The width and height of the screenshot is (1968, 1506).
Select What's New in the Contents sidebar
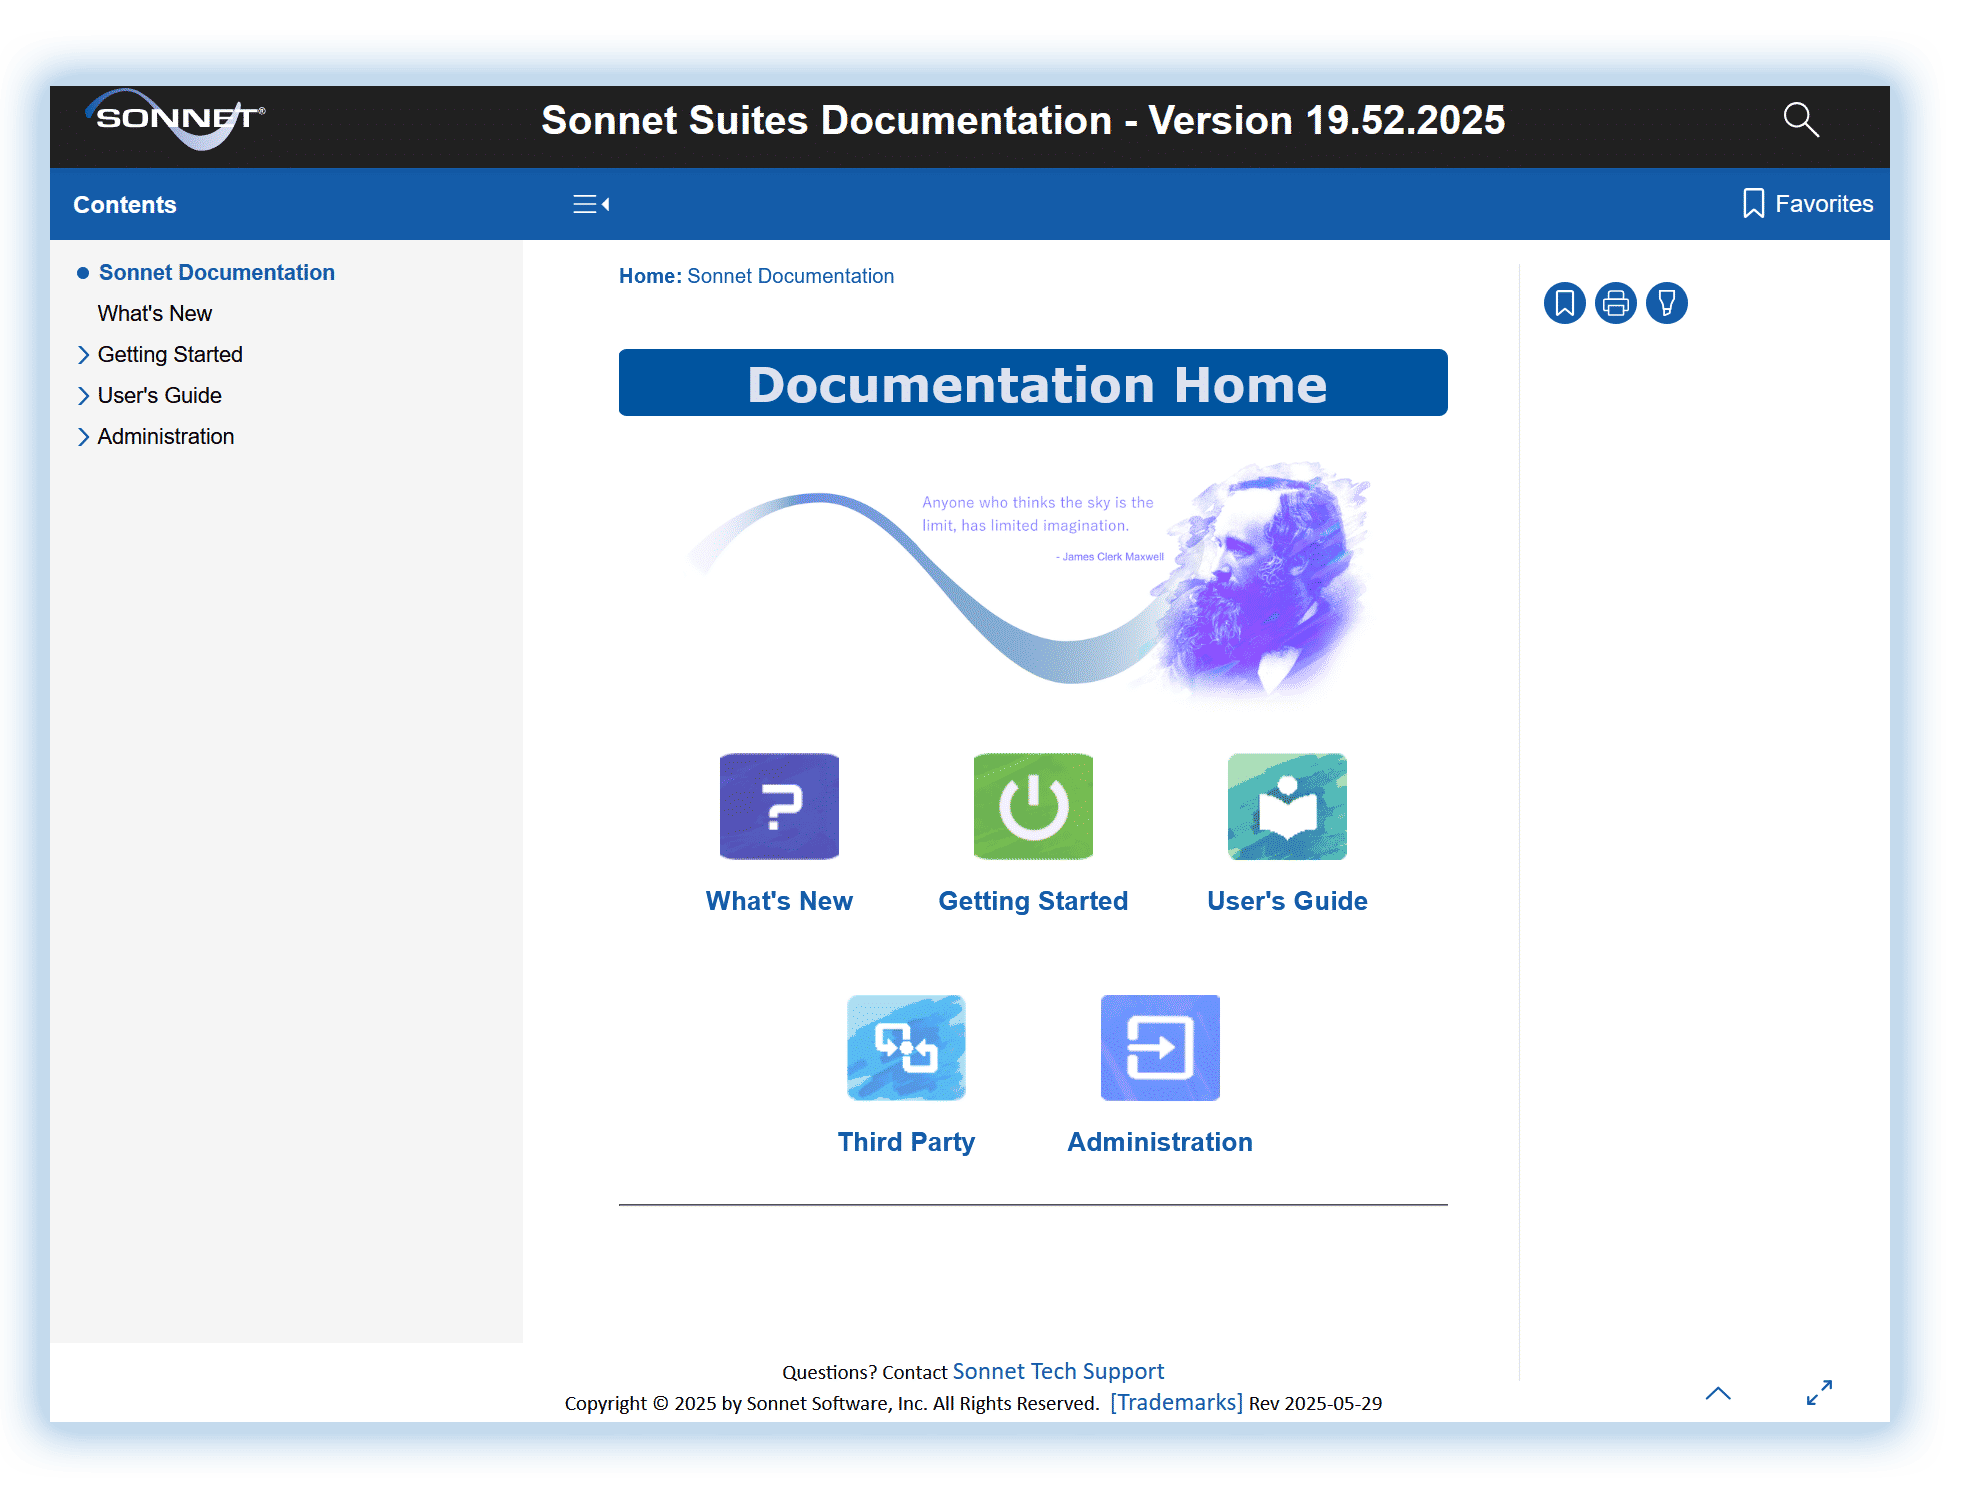click(154, 313)
